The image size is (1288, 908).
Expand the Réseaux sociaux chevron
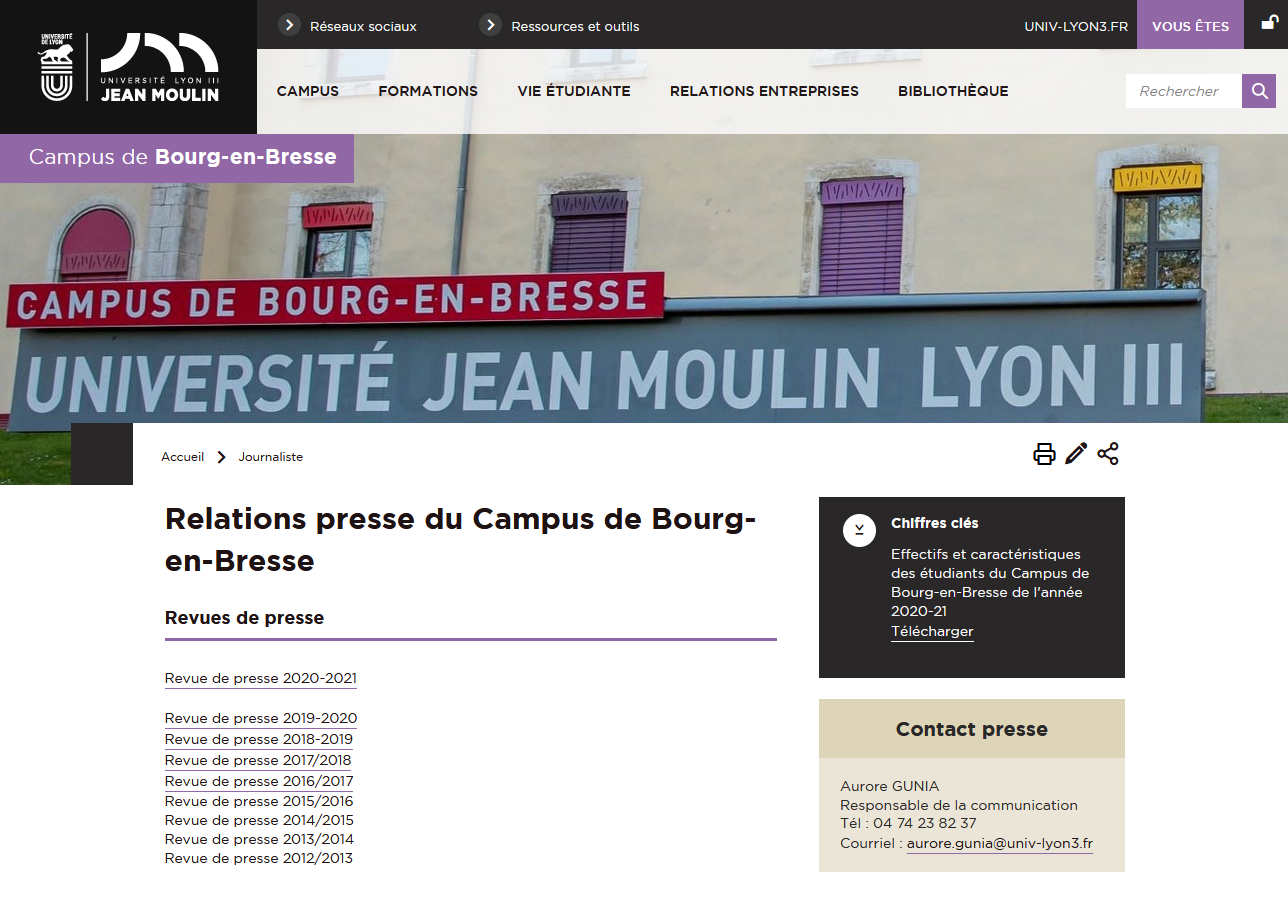point(289,25)
